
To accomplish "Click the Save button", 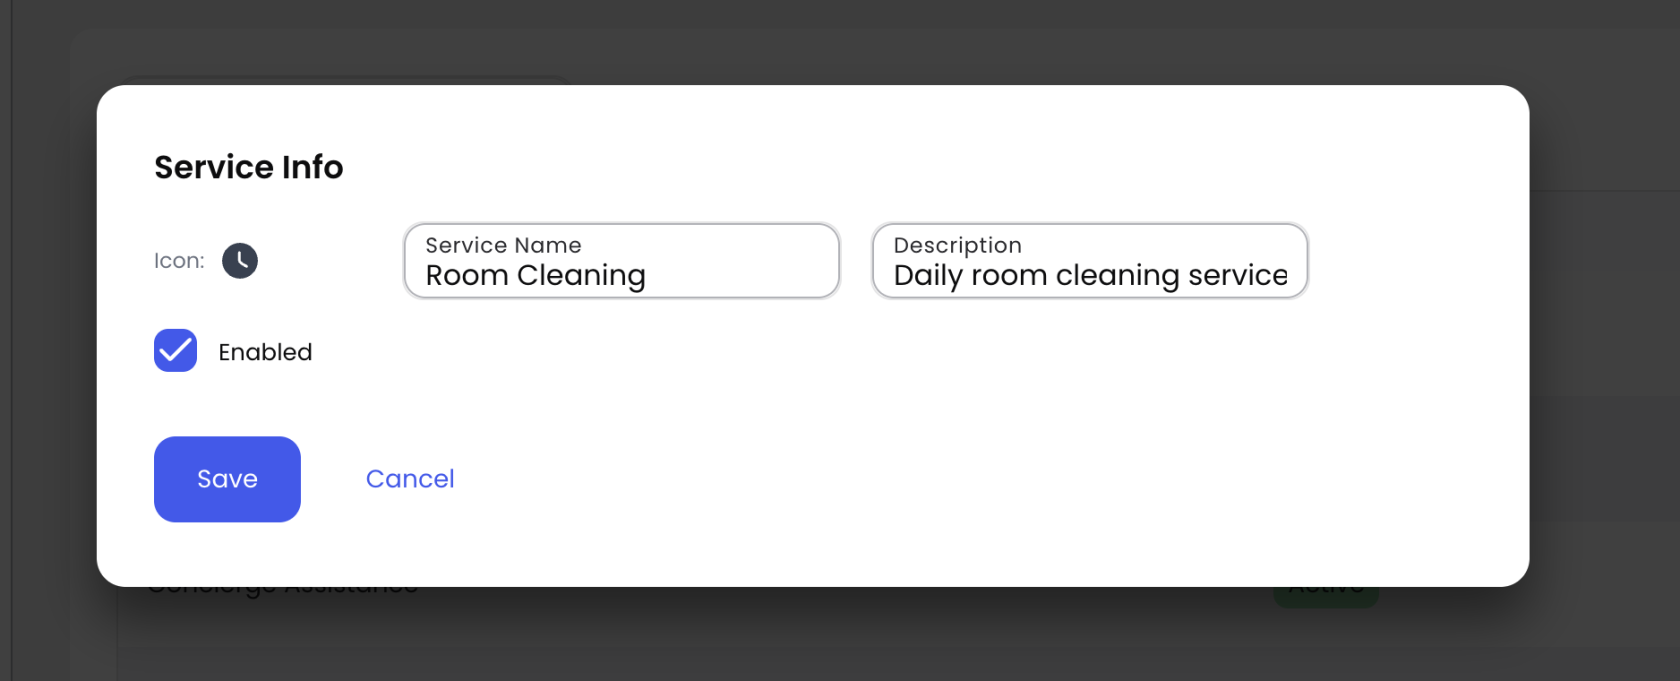I will point(227,479).
